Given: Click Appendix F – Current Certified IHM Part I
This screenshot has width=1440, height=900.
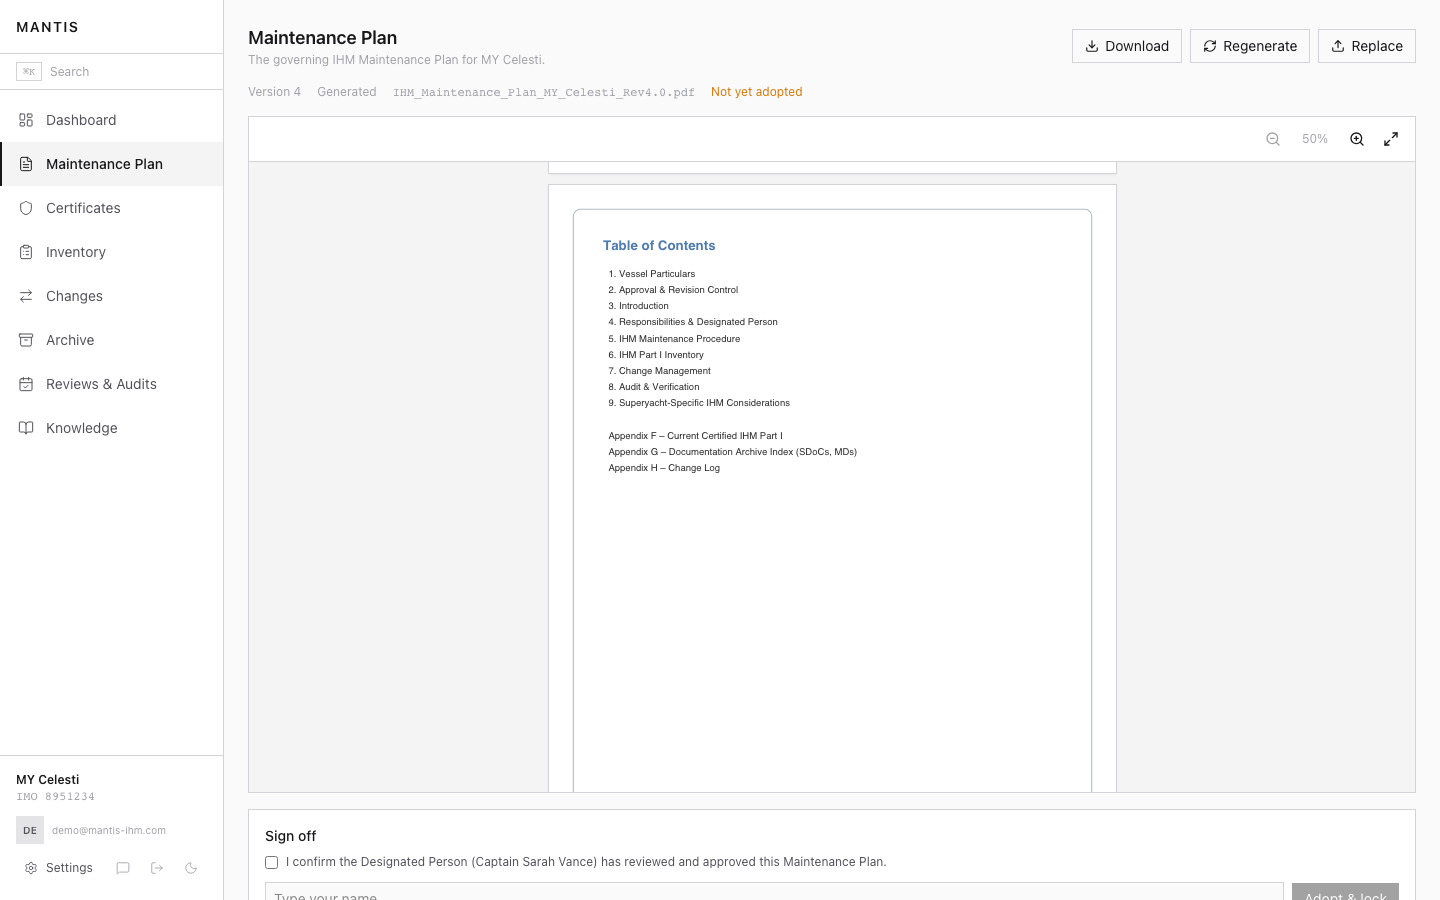Looking at the screenshot, I should pos(696,436).
